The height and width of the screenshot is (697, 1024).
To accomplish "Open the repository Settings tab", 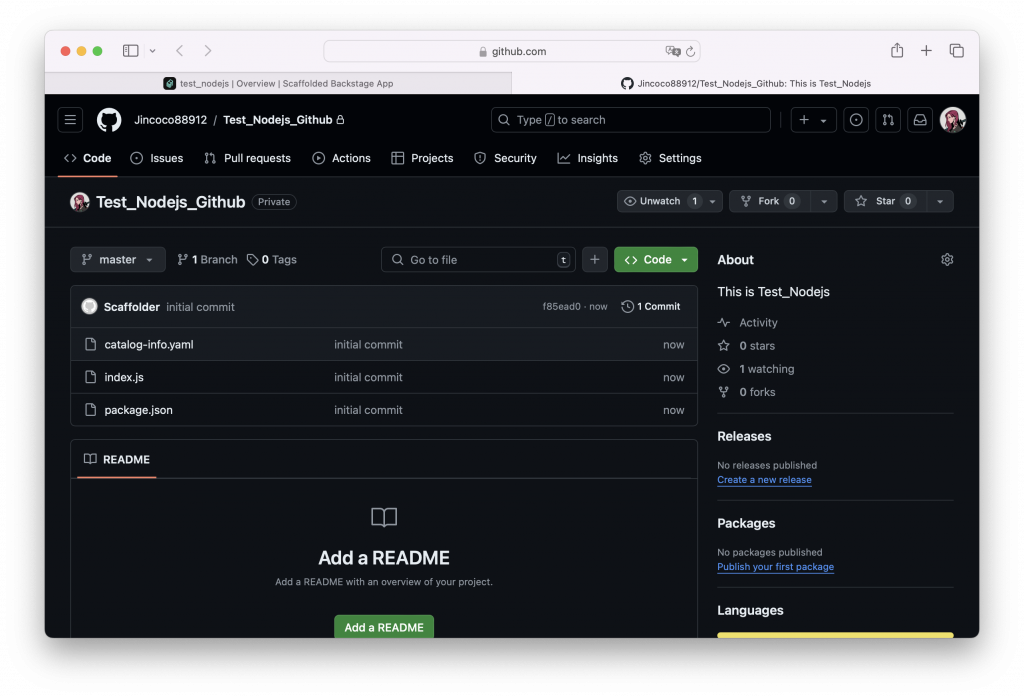I will pos(670,158).
